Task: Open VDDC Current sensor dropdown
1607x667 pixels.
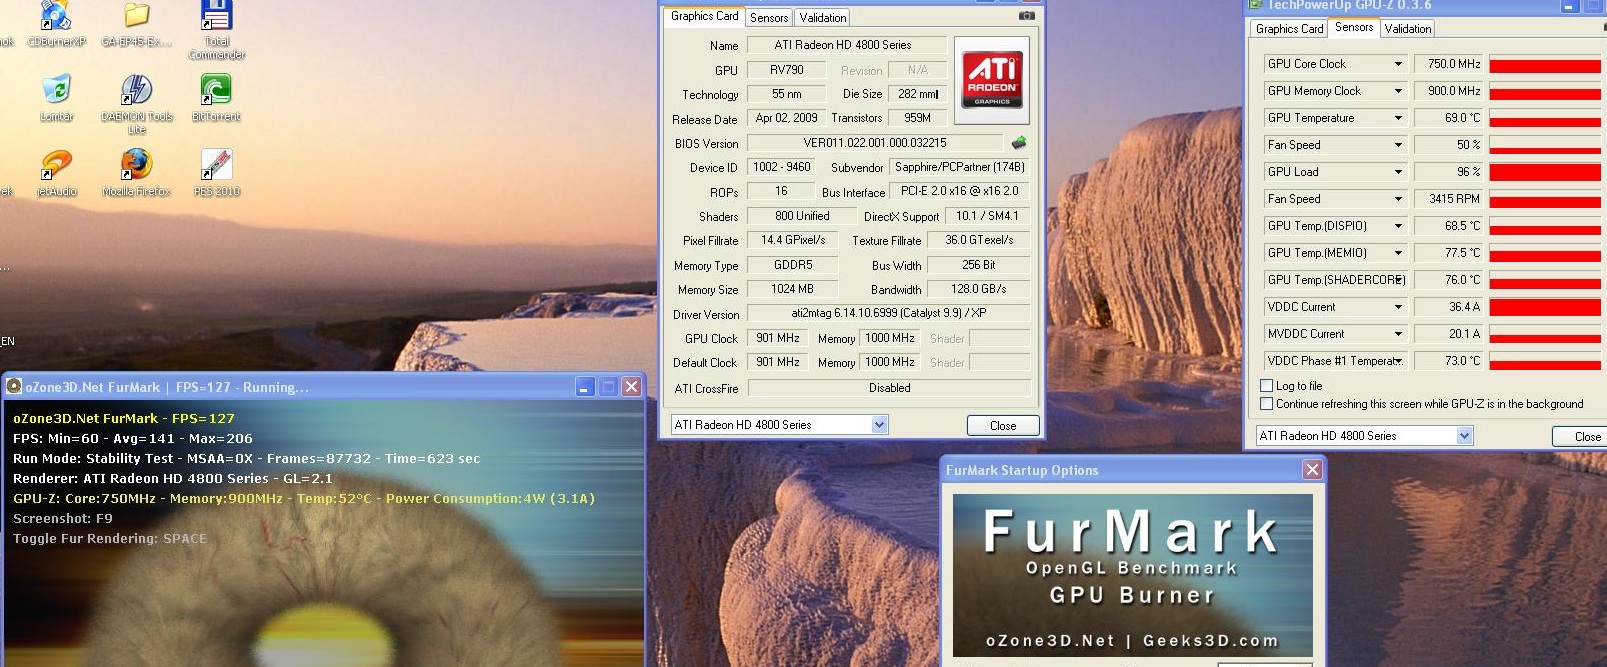Action: [1399, 307]
